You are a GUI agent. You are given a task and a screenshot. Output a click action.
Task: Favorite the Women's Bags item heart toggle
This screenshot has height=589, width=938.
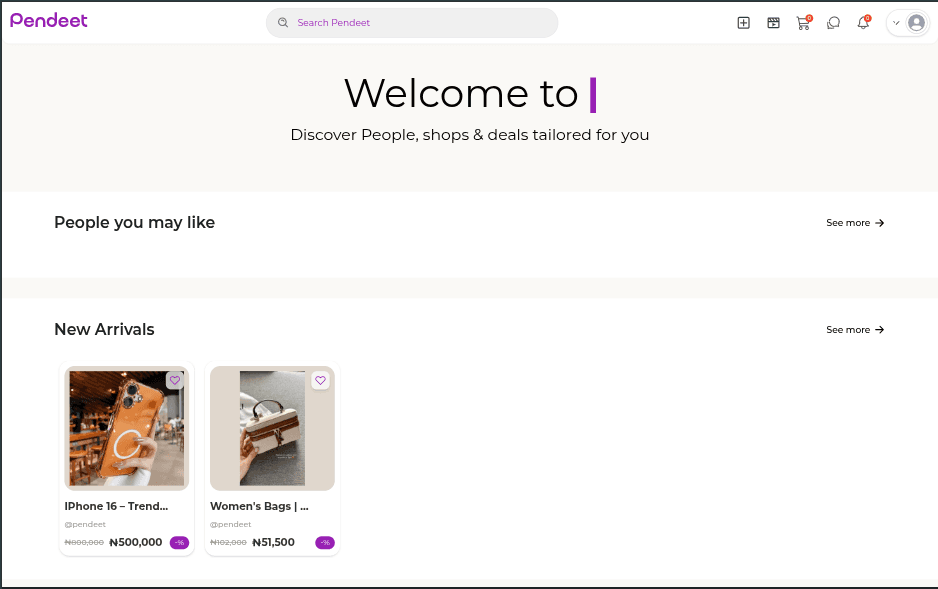(320, 380)
